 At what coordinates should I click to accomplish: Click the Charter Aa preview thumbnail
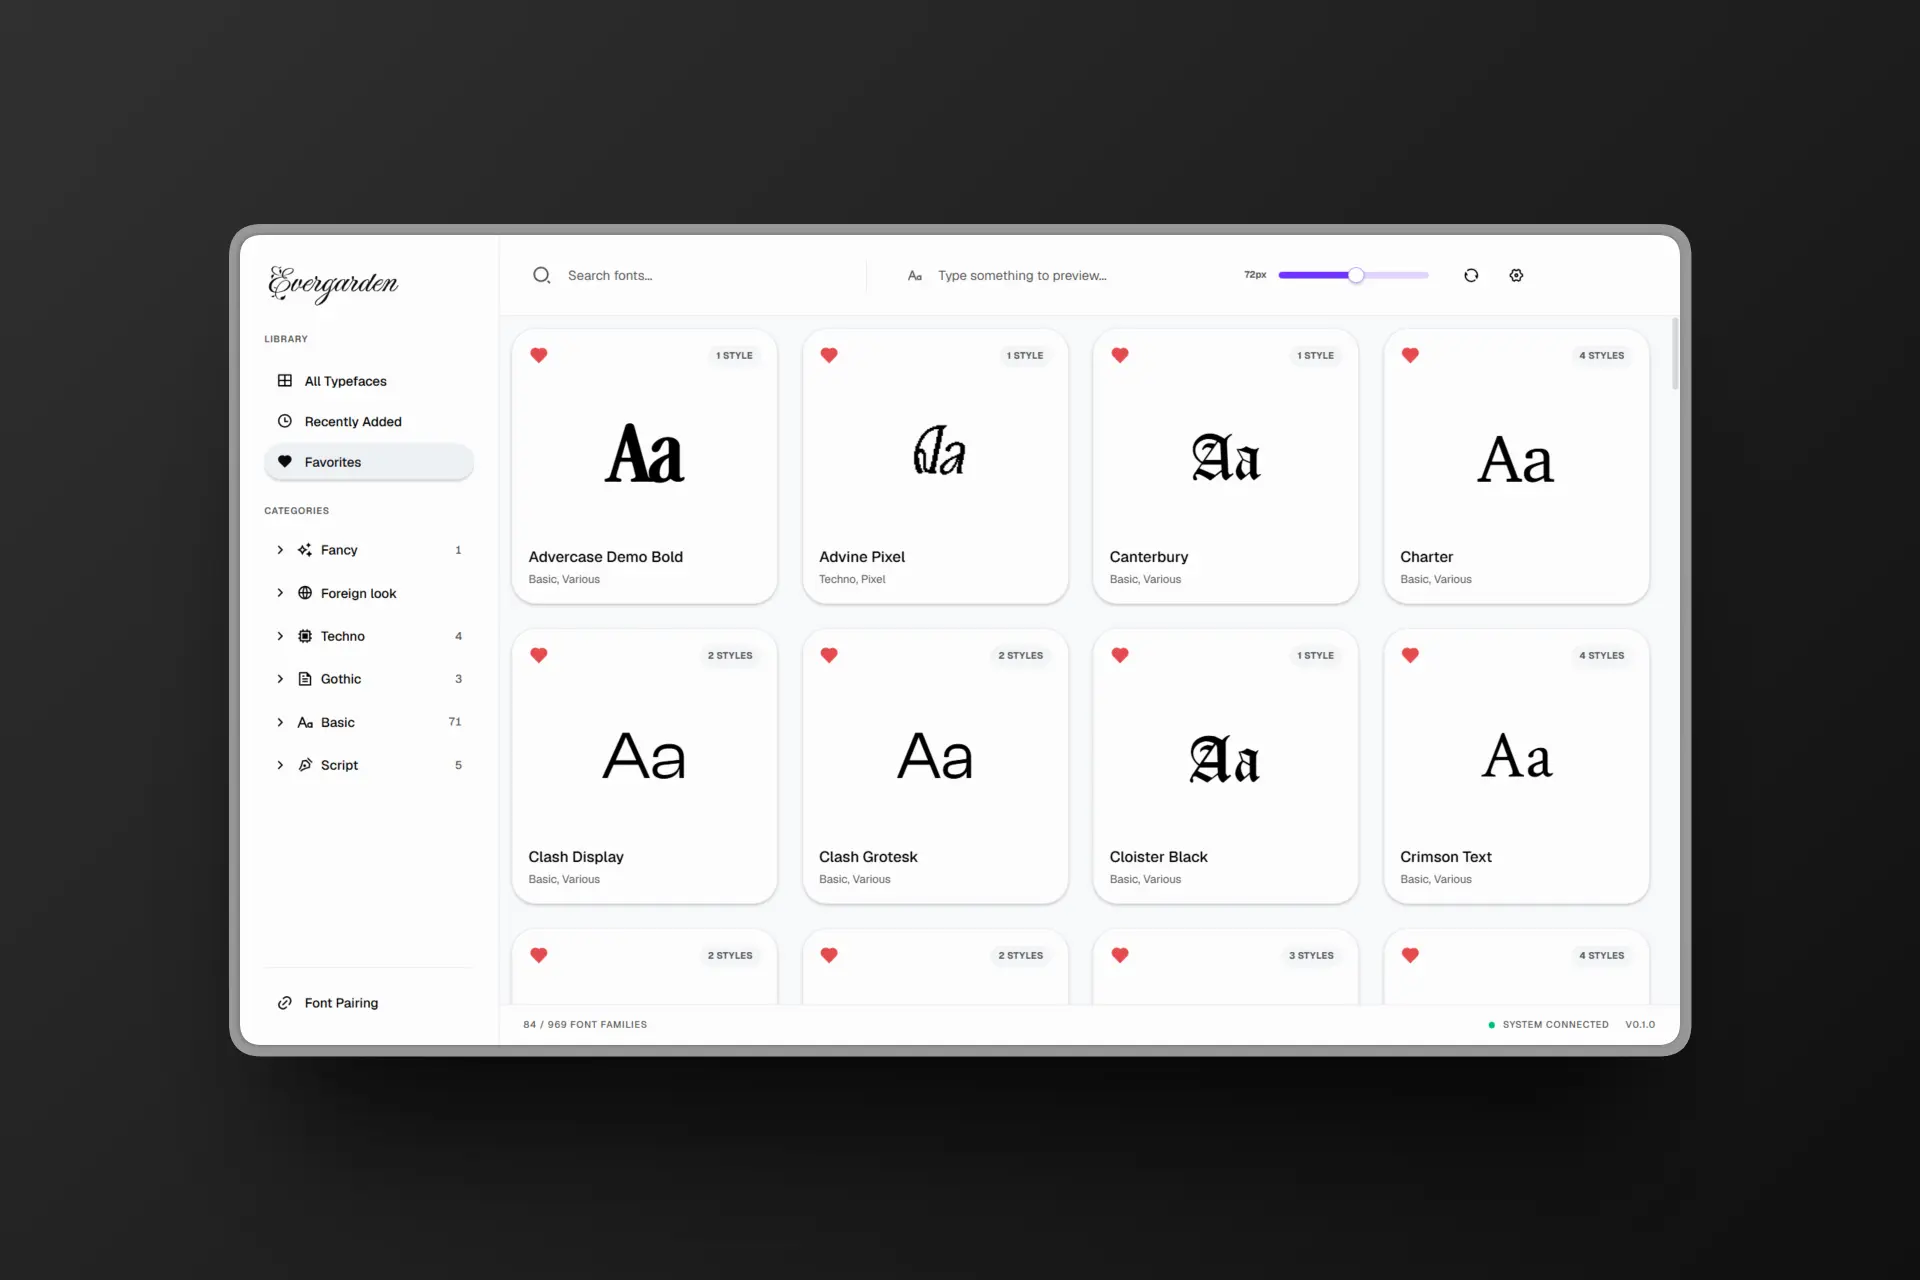[x=1516, y=460]
